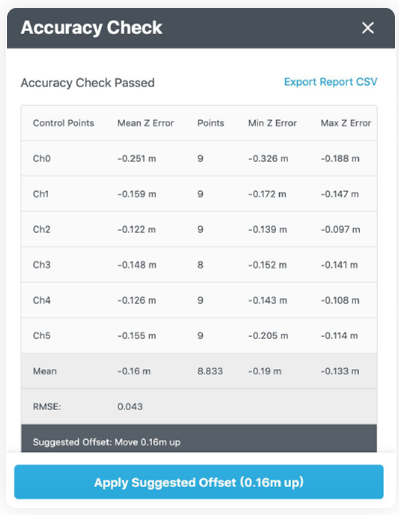This screenshot has width=399, height=515.
Task: Click Ch0 mean Z error value -0.251 m
Action: [137, 159]
